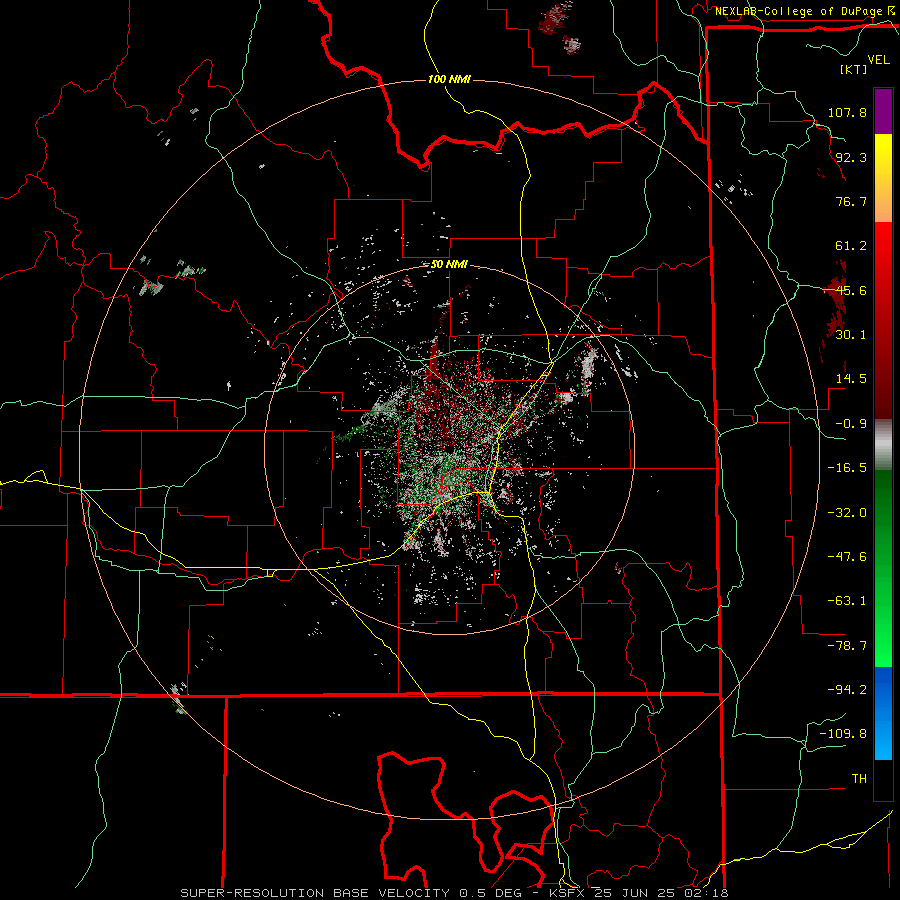The height and width of the screenshot is (900, 900).
Task: Click the -16.5 scale value
Action: click(x=847, y=468)
